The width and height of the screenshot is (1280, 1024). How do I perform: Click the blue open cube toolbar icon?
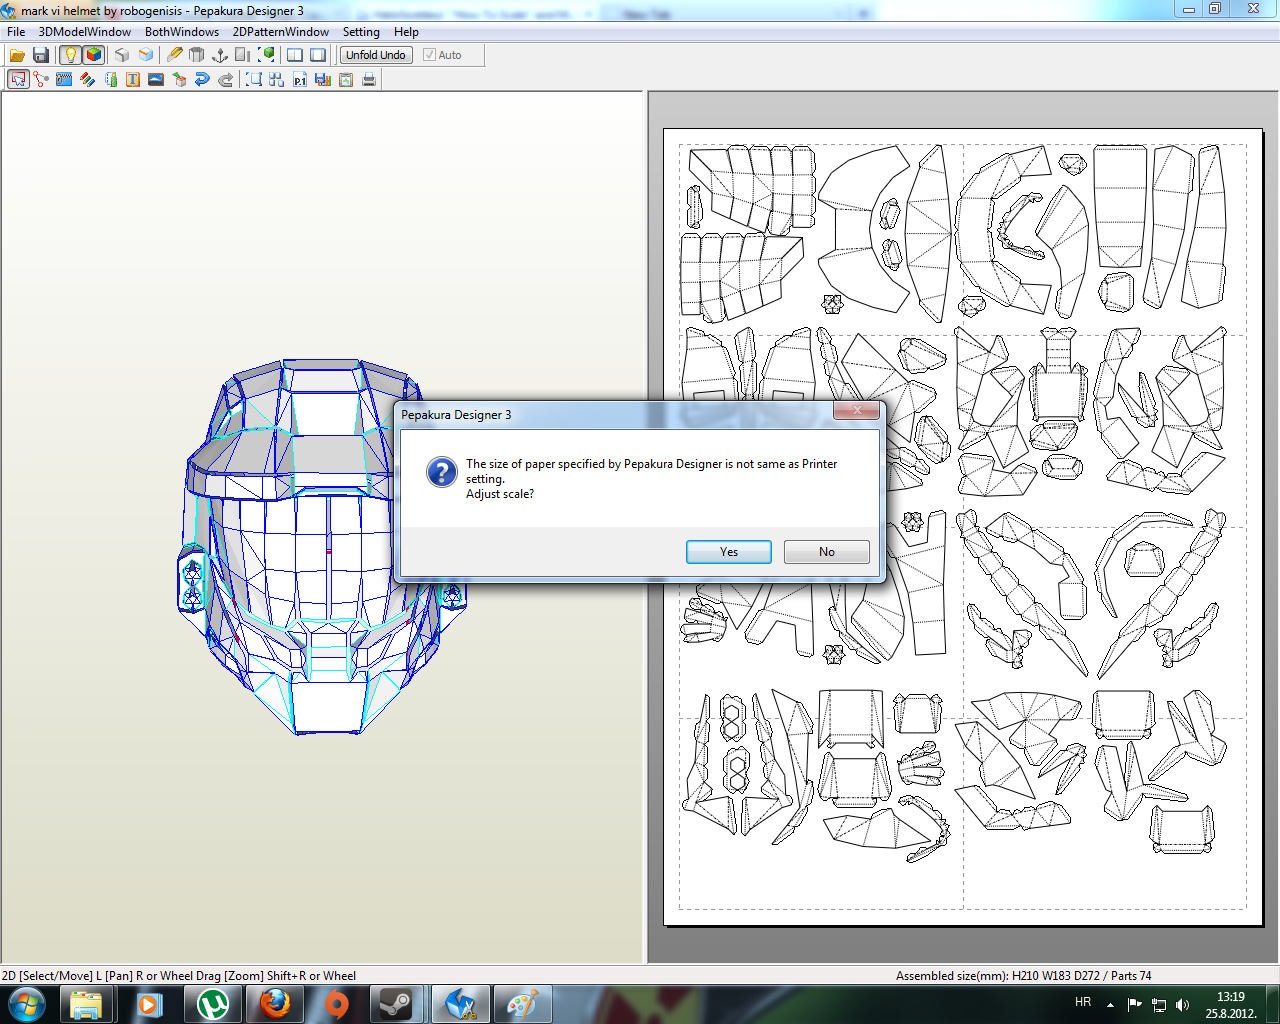tap(146, 55)
